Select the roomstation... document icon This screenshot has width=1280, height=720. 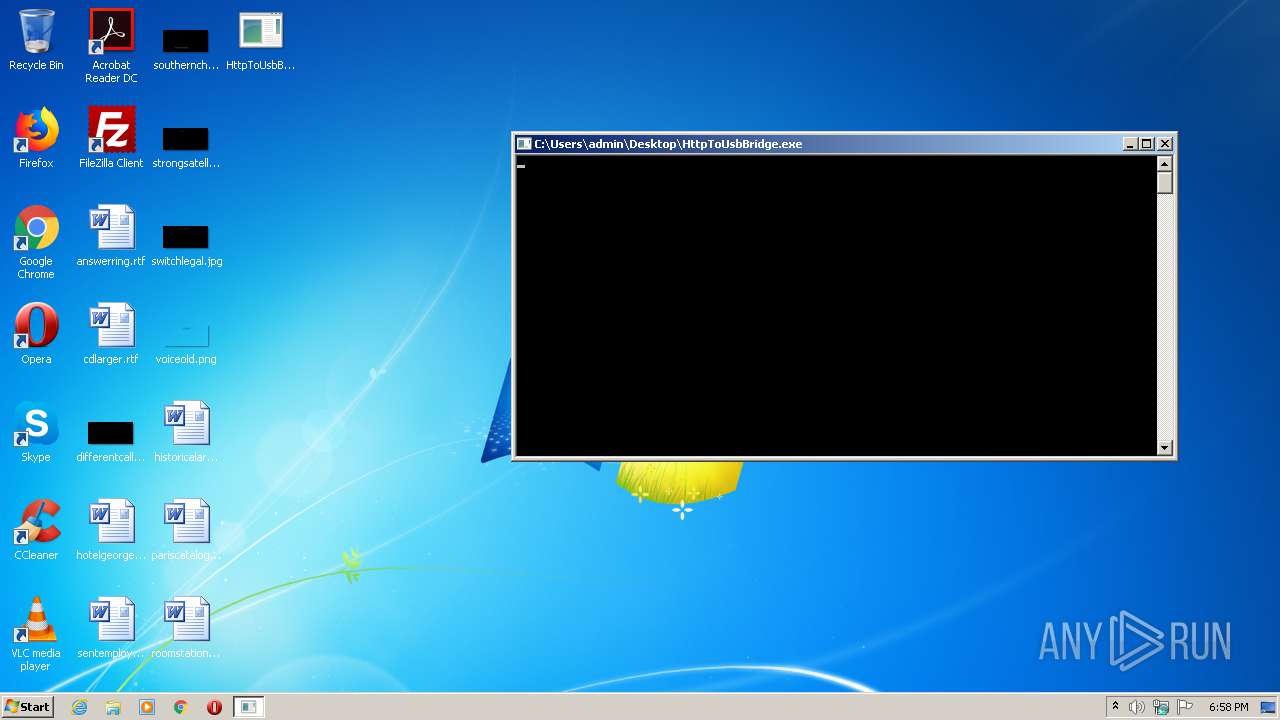pyautogui.click(x=186, y=629)
